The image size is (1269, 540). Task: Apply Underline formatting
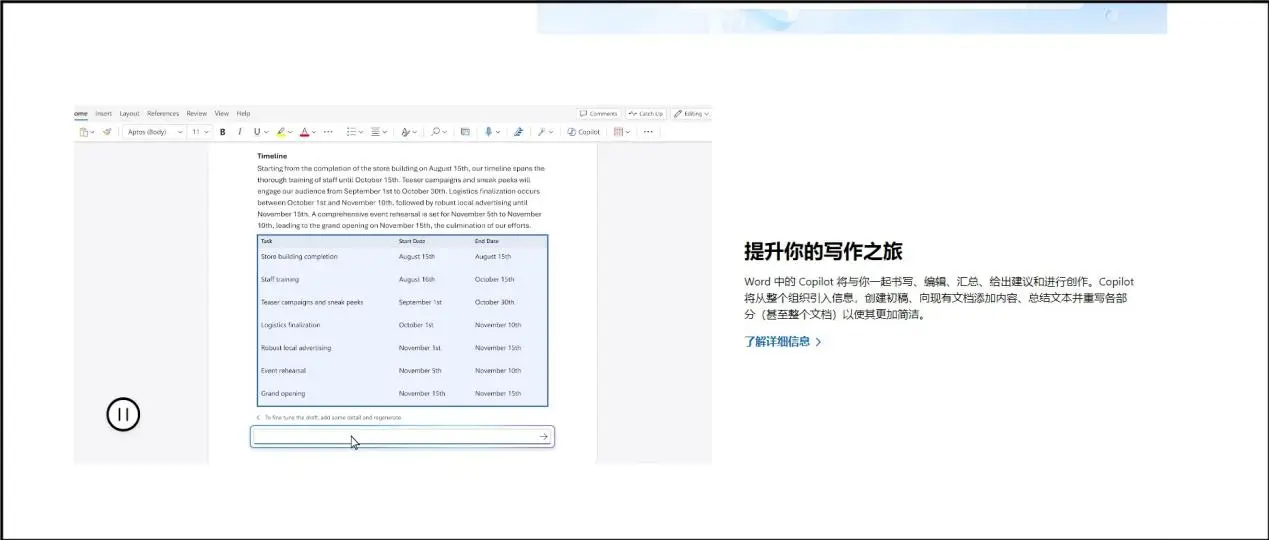[257, 132]
